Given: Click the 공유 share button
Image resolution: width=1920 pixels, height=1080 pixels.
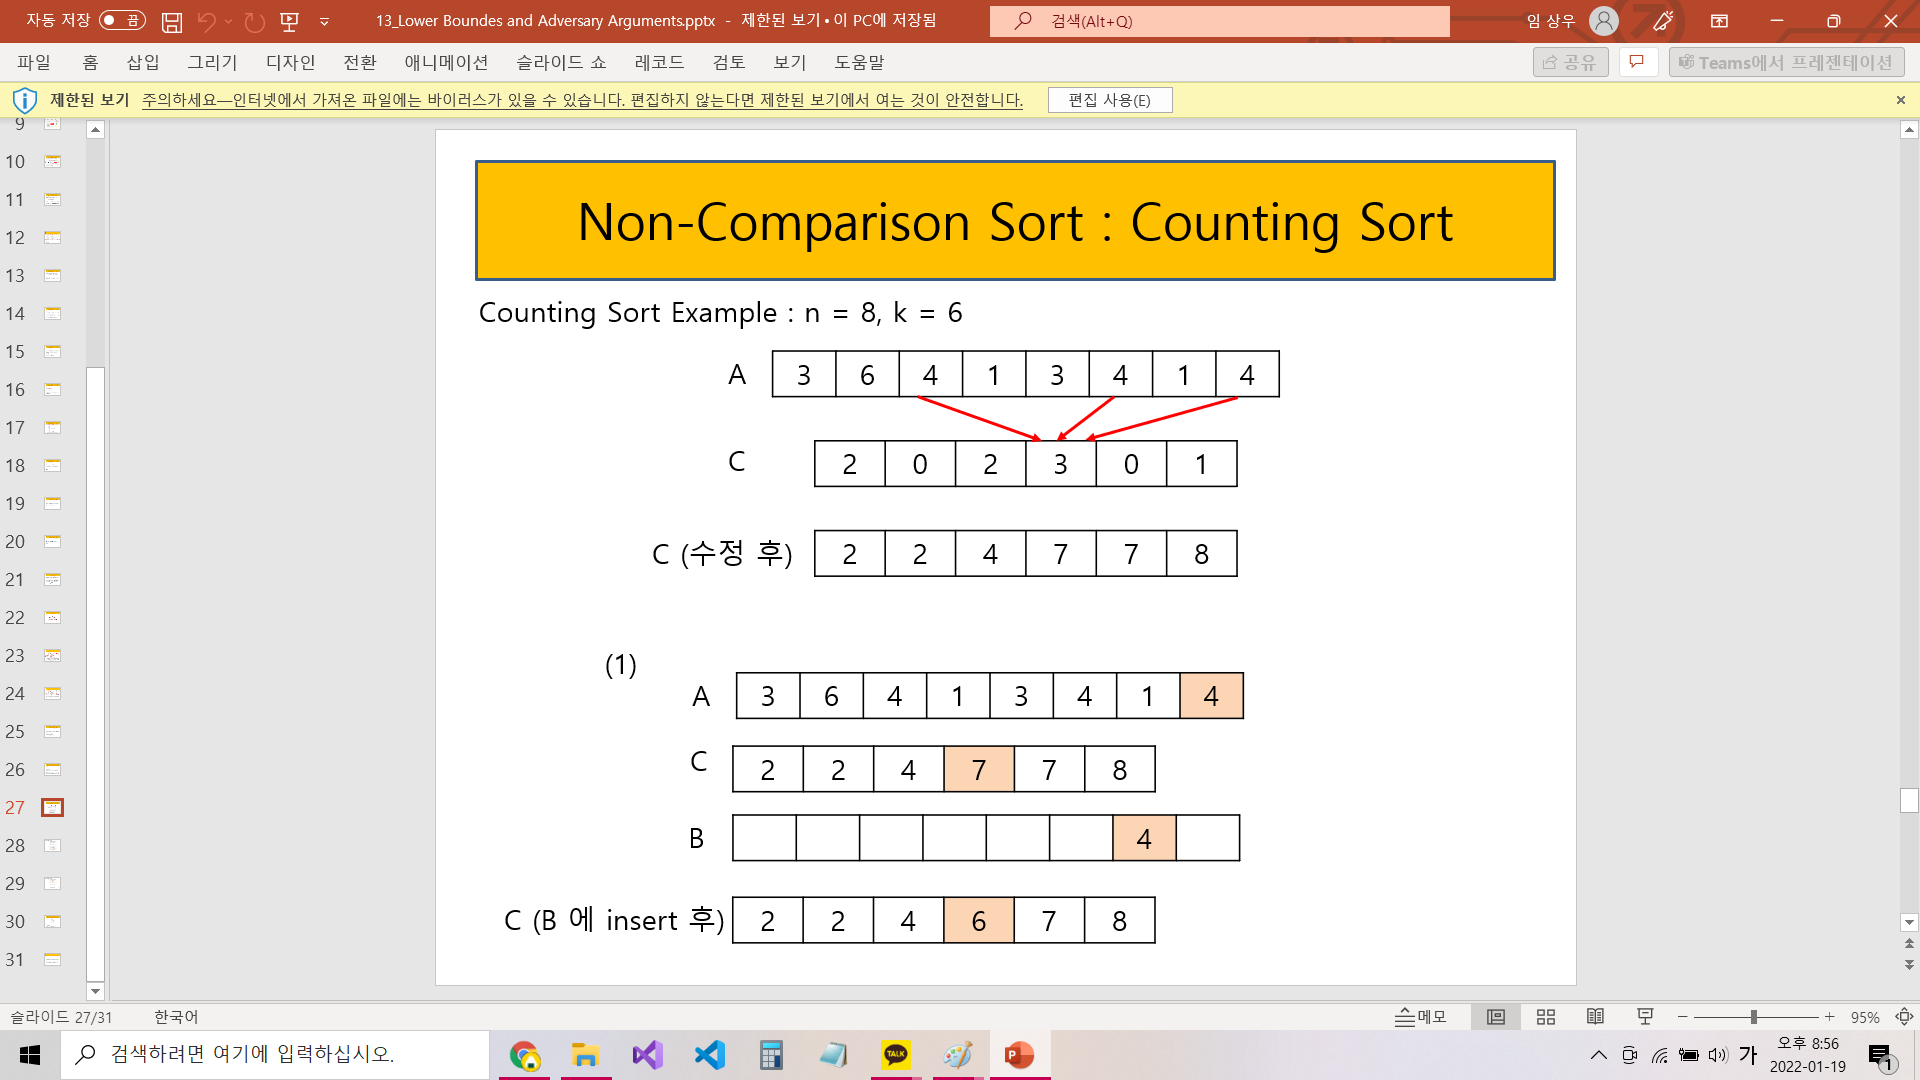Looking at the screenshot, I should (x=1570, y=62).
